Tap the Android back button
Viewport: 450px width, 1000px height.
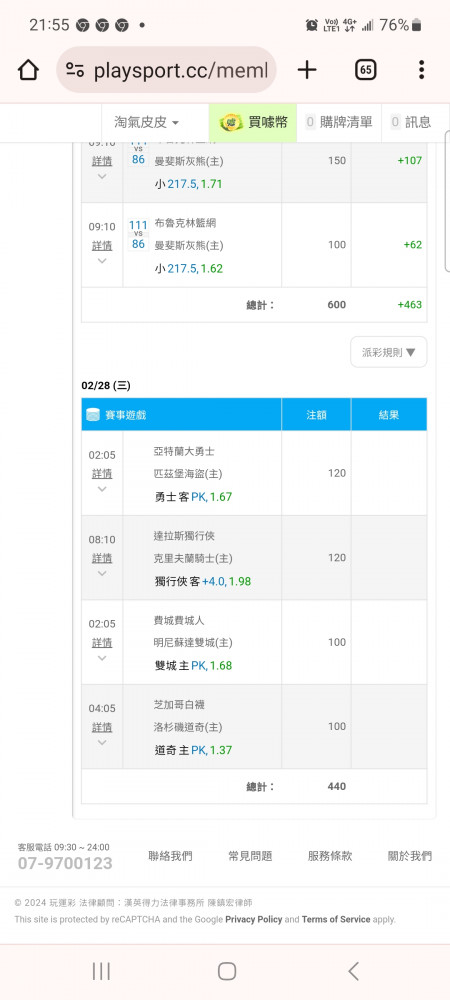point(353,971)
